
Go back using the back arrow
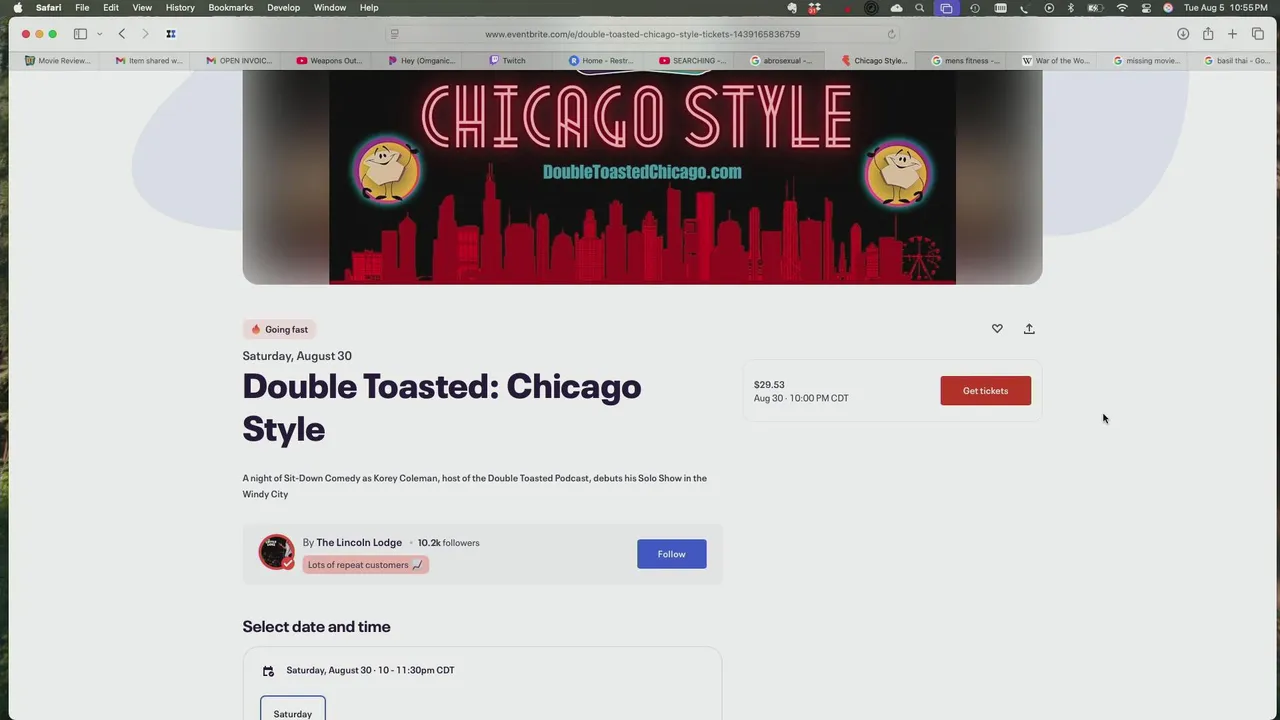[x=122, y=34]
